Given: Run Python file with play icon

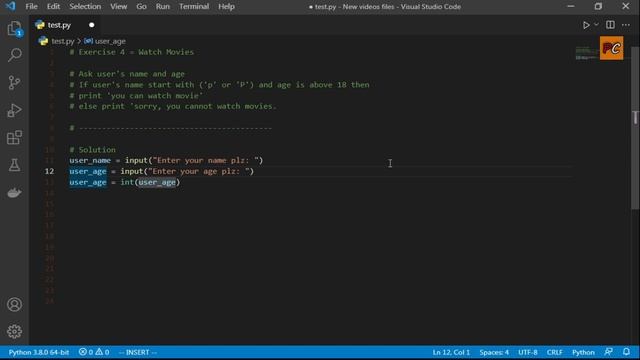Looking at the screenshot, I should click(x=586, y=25).
